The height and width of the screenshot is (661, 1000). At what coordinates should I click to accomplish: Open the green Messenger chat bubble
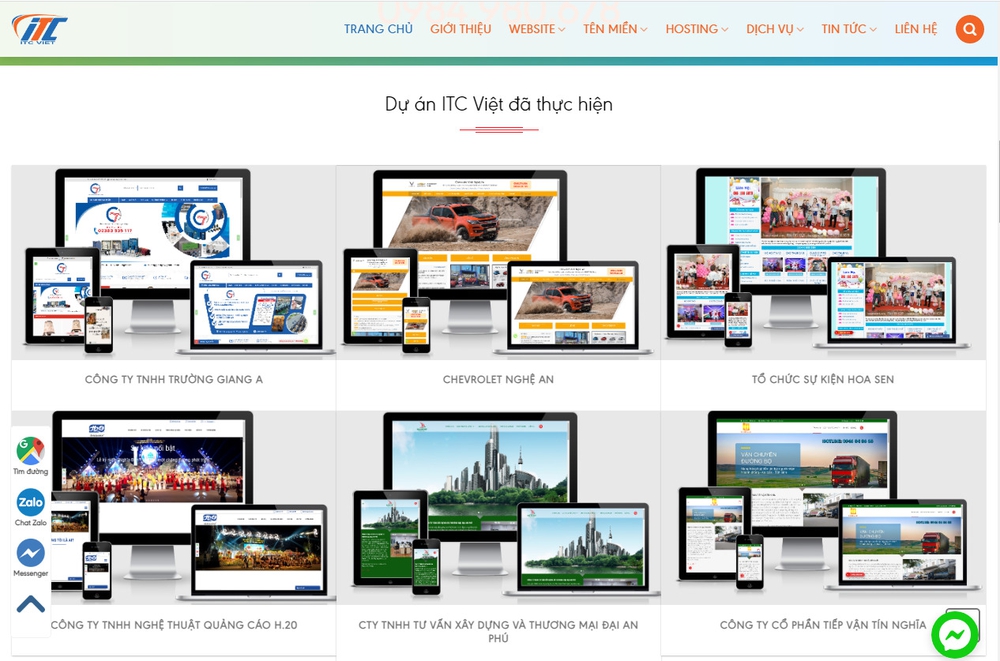point(955,635)
